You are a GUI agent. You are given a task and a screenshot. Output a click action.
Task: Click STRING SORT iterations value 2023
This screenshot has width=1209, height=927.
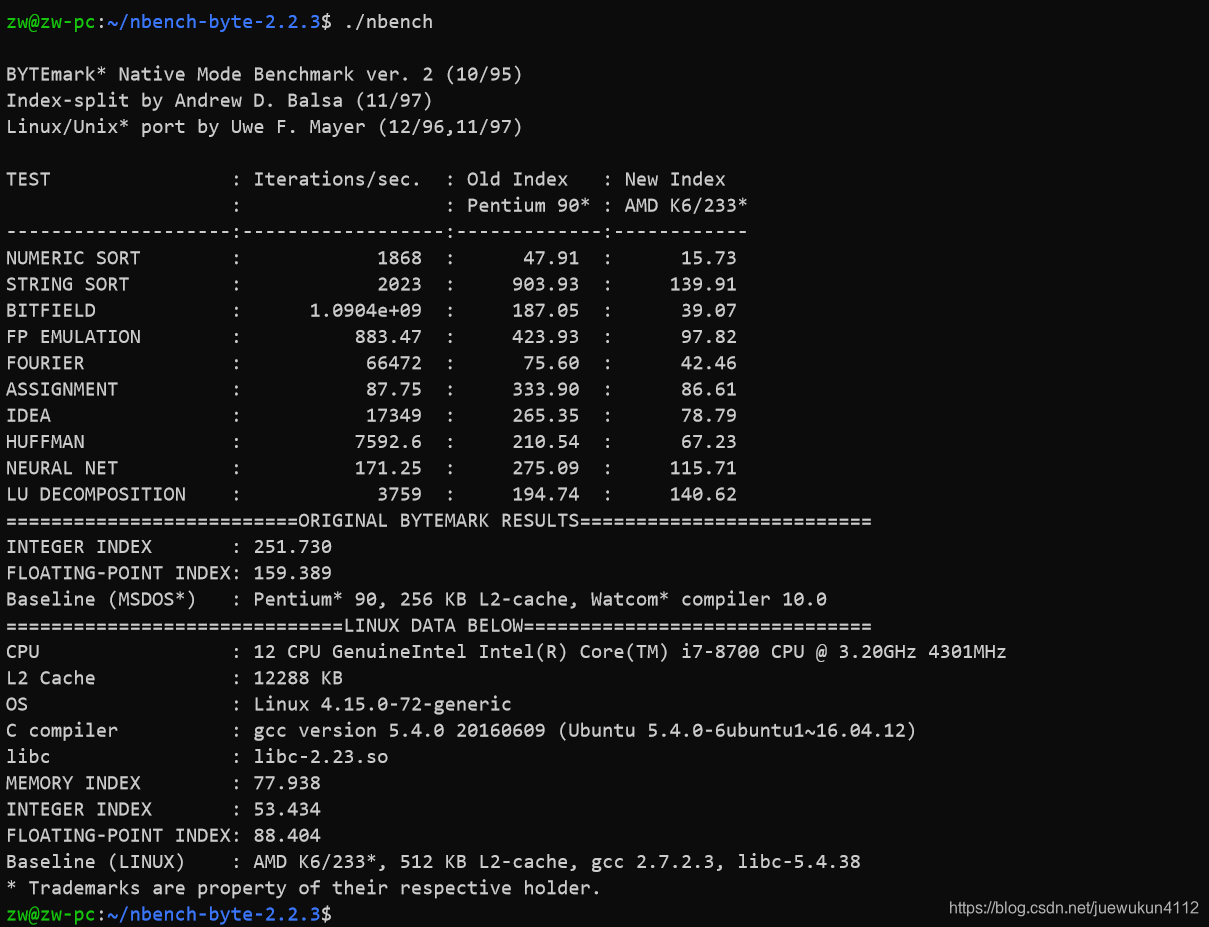[x=399, y=284]
